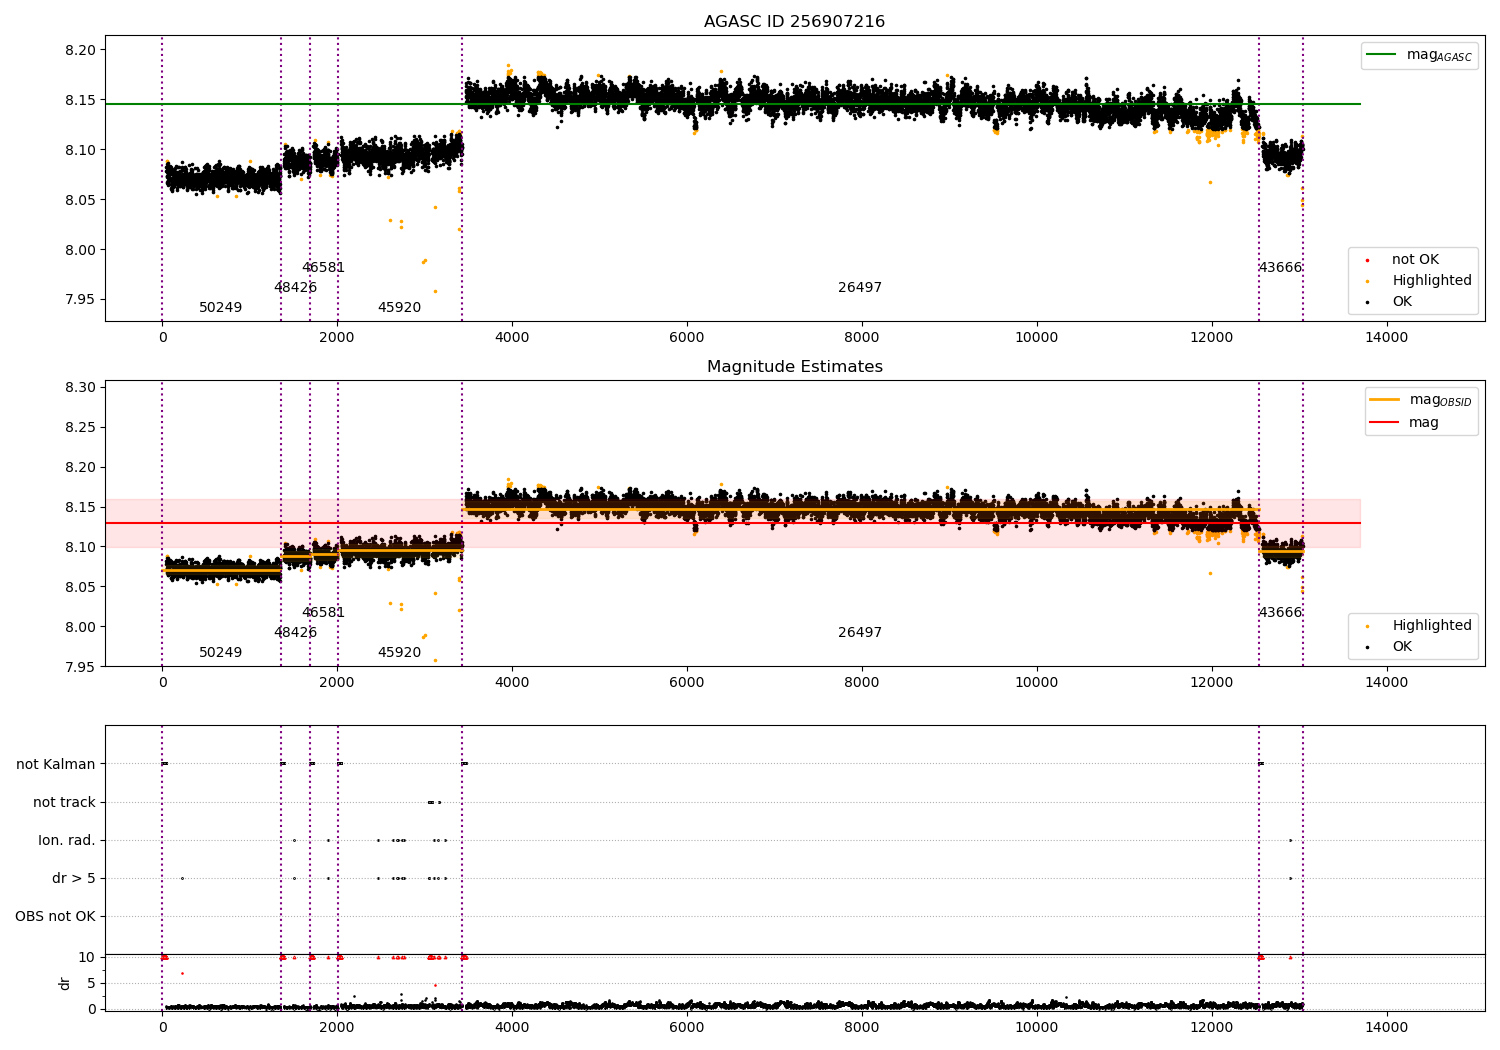The height and width of the screenshot is (1050, 1500).
Task: Click the 'AGASC ID 256907216' plot title
Action: (794, 22)
